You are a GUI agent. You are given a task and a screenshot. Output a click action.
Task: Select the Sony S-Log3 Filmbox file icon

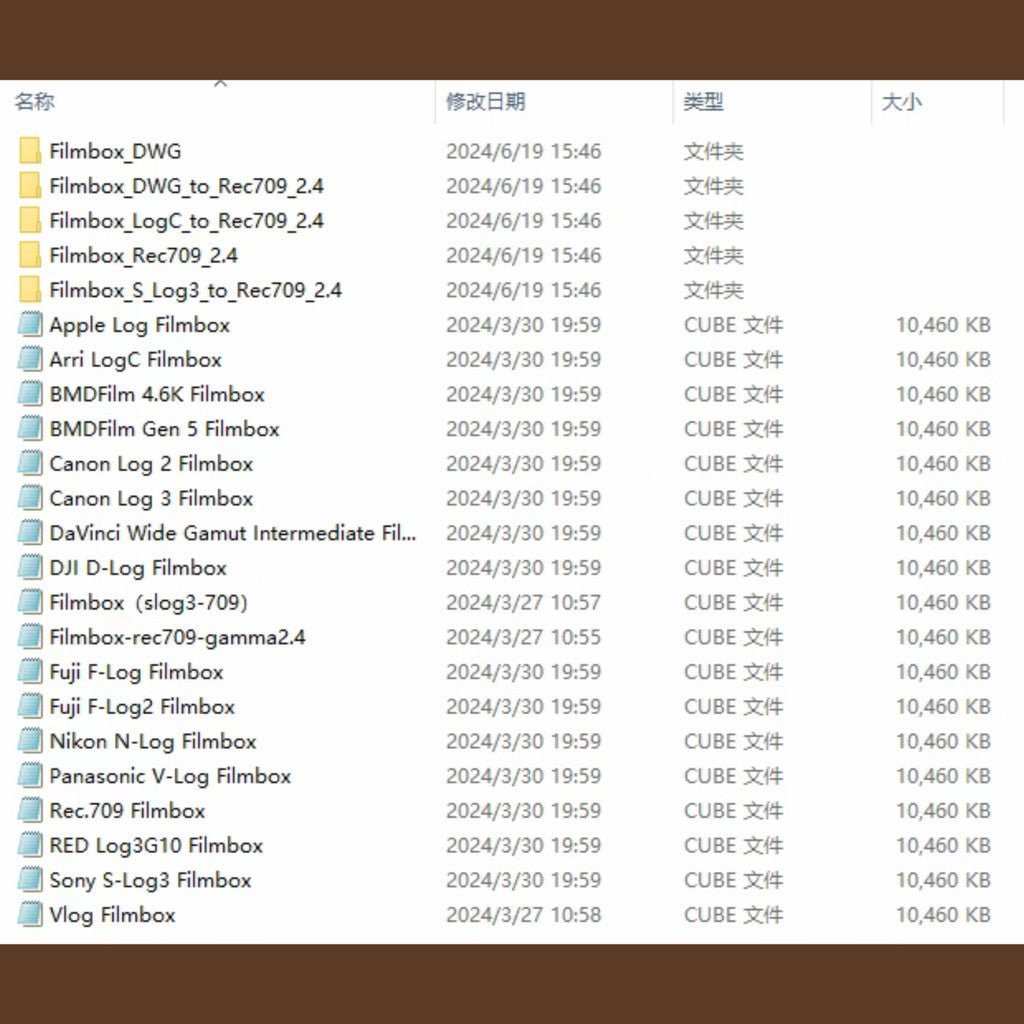pos(29,879)
